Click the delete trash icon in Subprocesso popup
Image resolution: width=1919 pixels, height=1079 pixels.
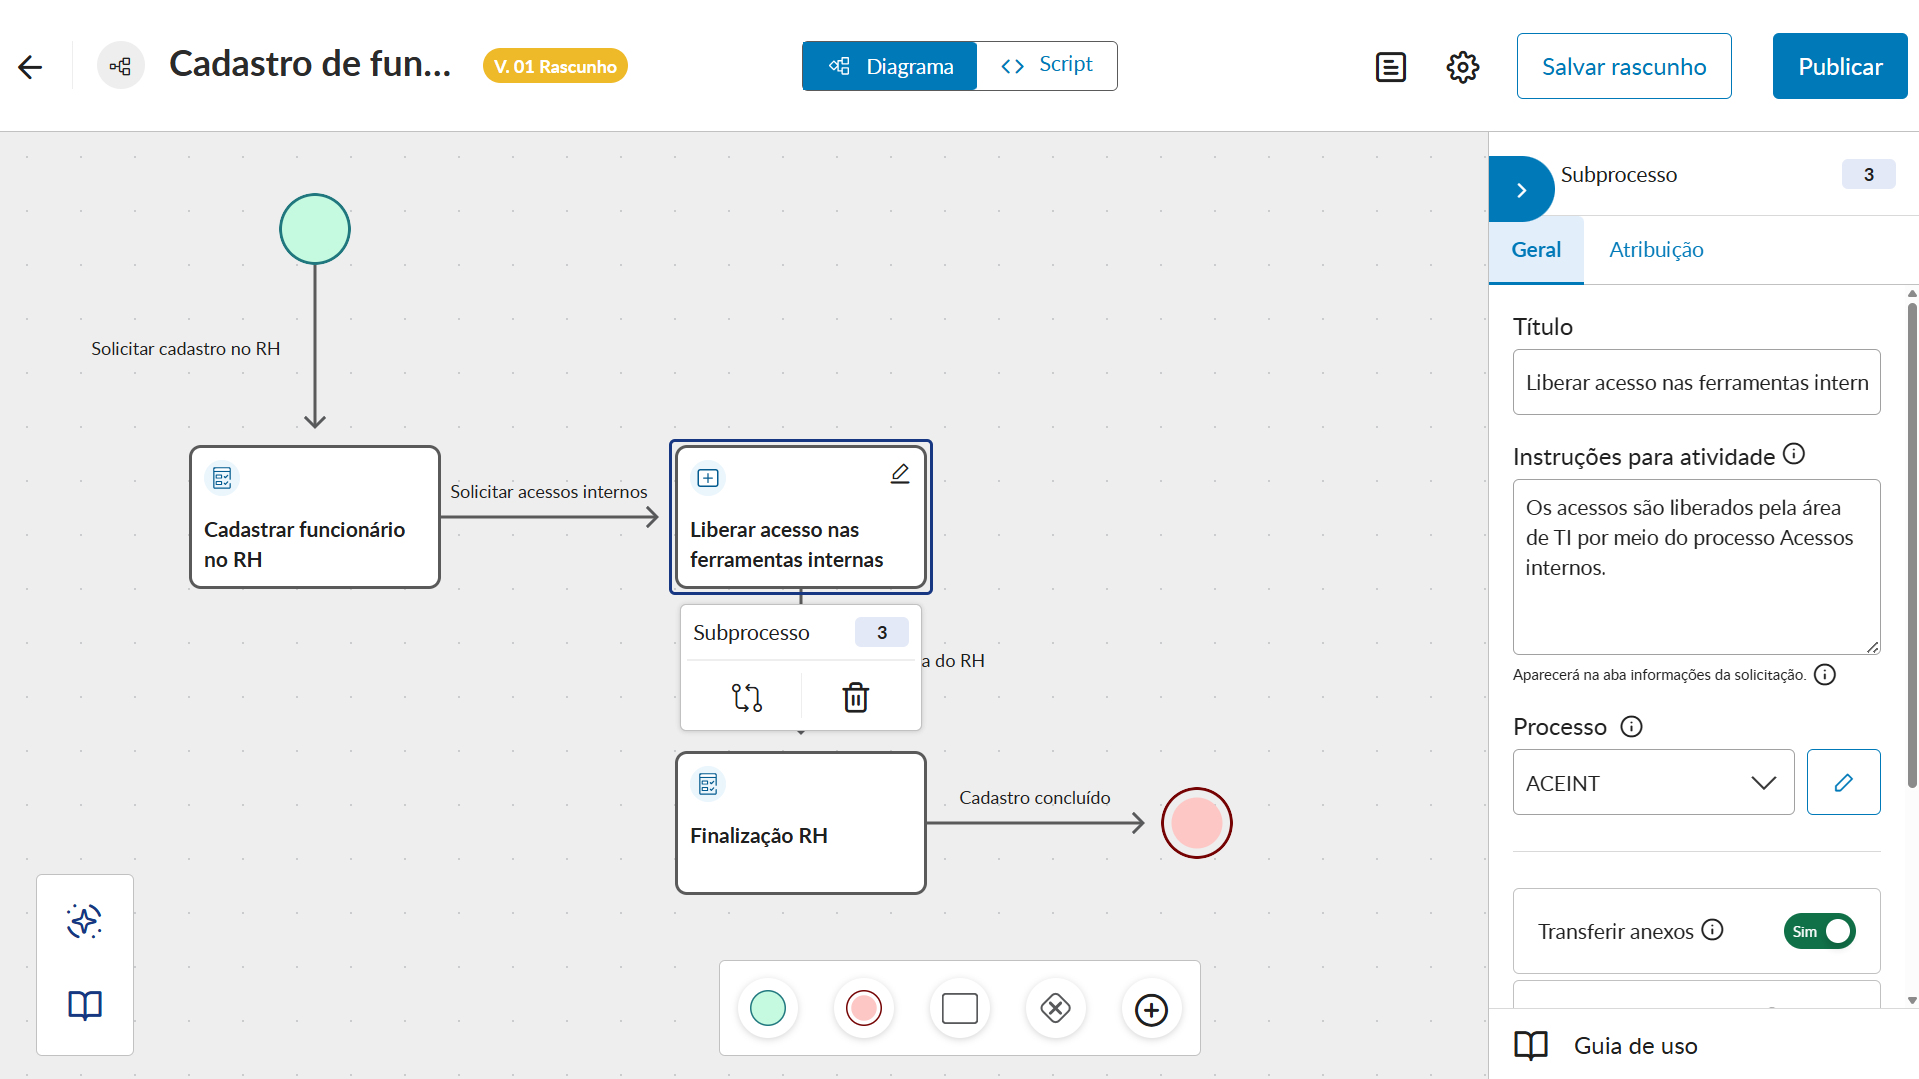[x=855, y=697]
